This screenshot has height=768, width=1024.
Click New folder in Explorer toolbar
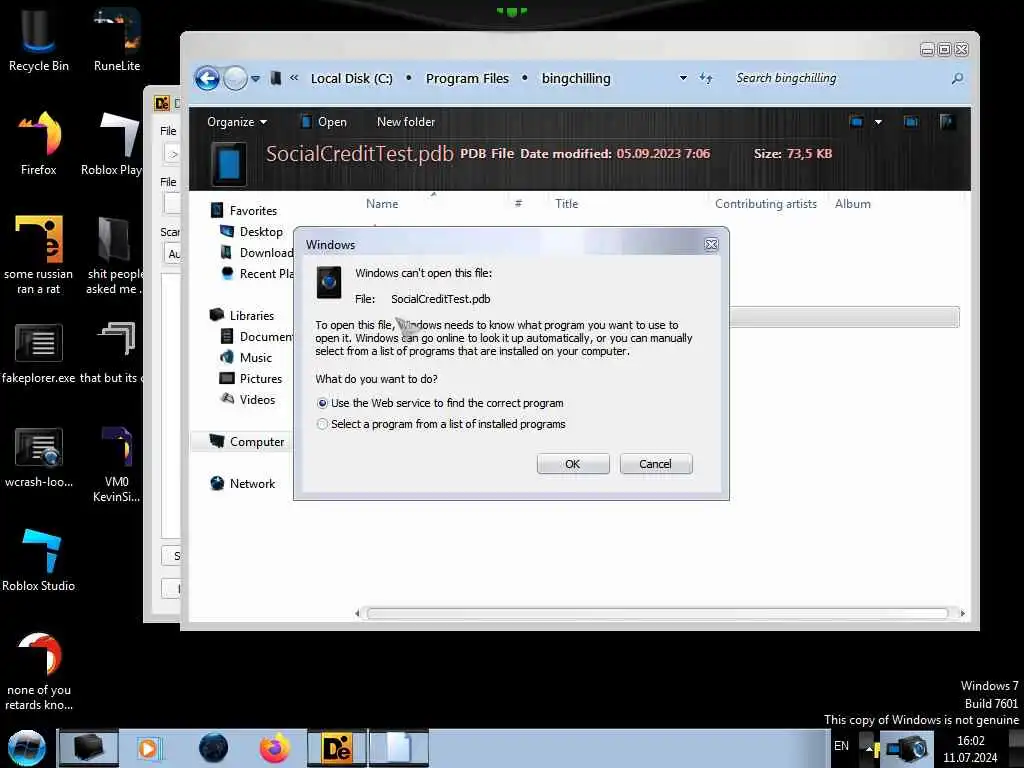406,122
